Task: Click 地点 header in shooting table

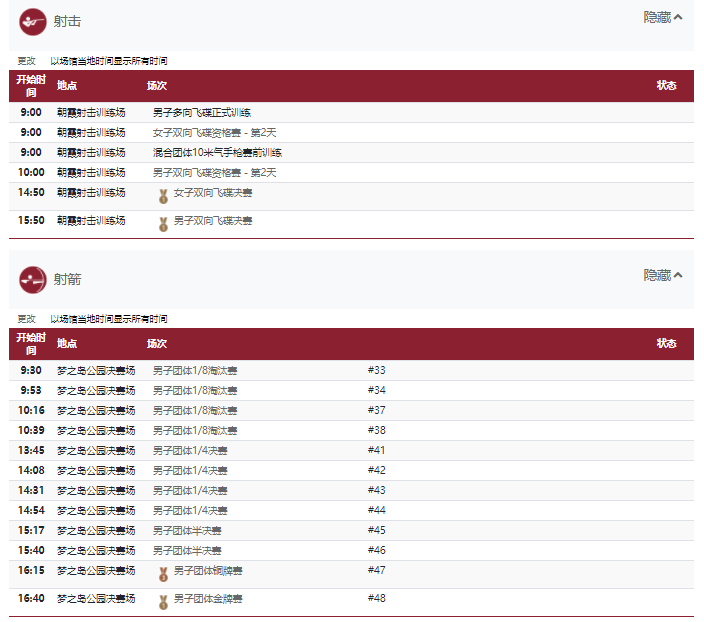Action: (67, 86)
